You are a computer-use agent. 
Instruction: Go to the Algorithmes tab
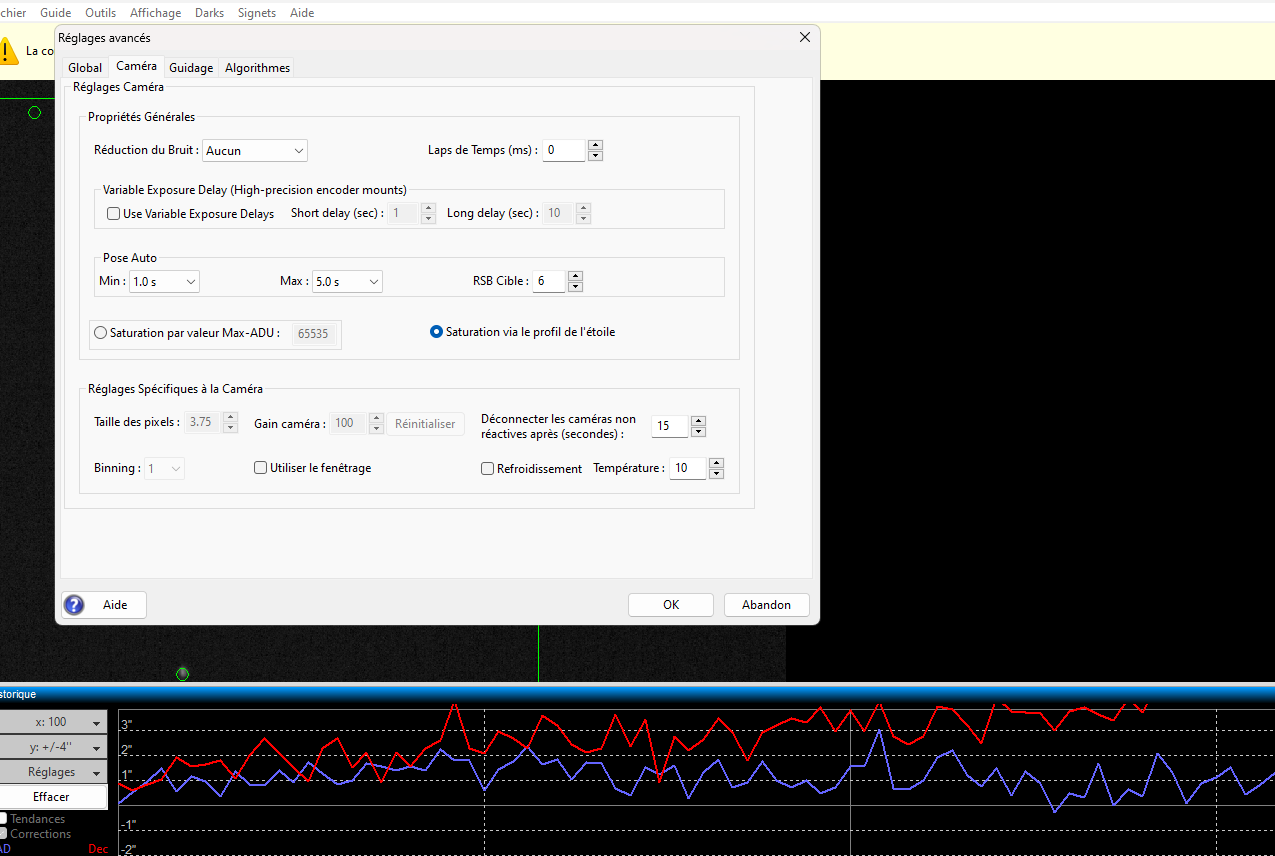pos(257,68)
